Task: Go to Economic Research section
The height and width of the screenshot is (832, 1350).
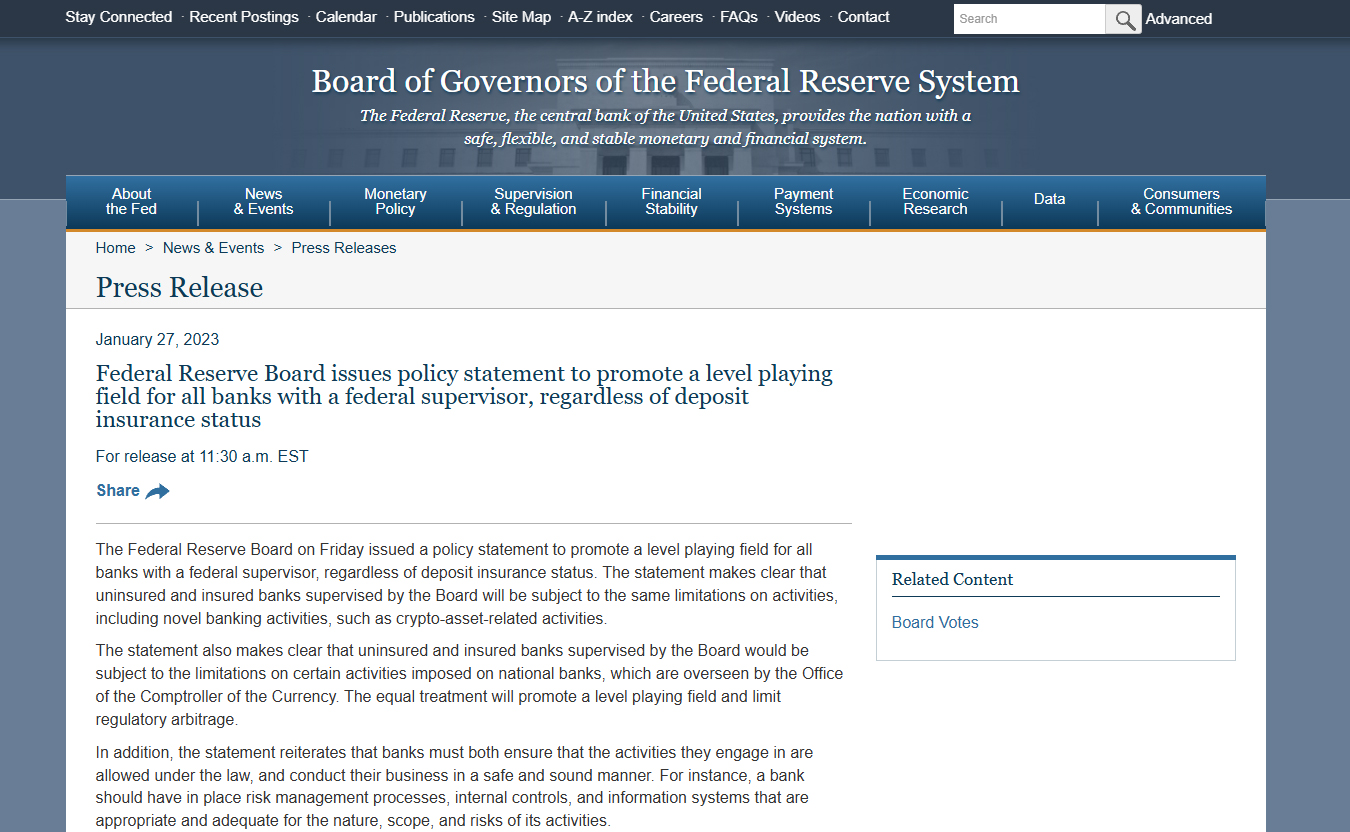Action: coord(935,201)
